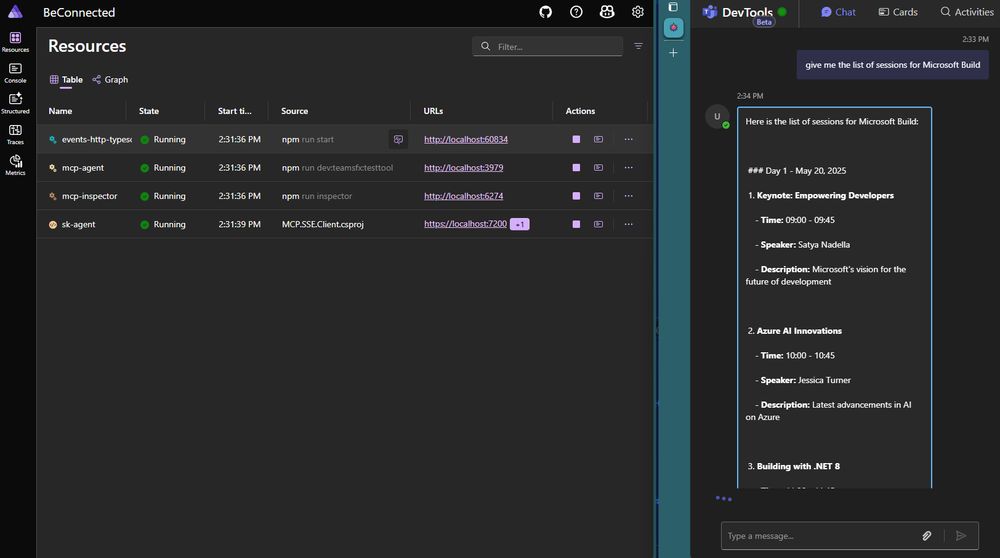This screenshot has width=1000, height=558.
Task: View console logs for events-http-typesc
Action: click(x=598, y=139)
